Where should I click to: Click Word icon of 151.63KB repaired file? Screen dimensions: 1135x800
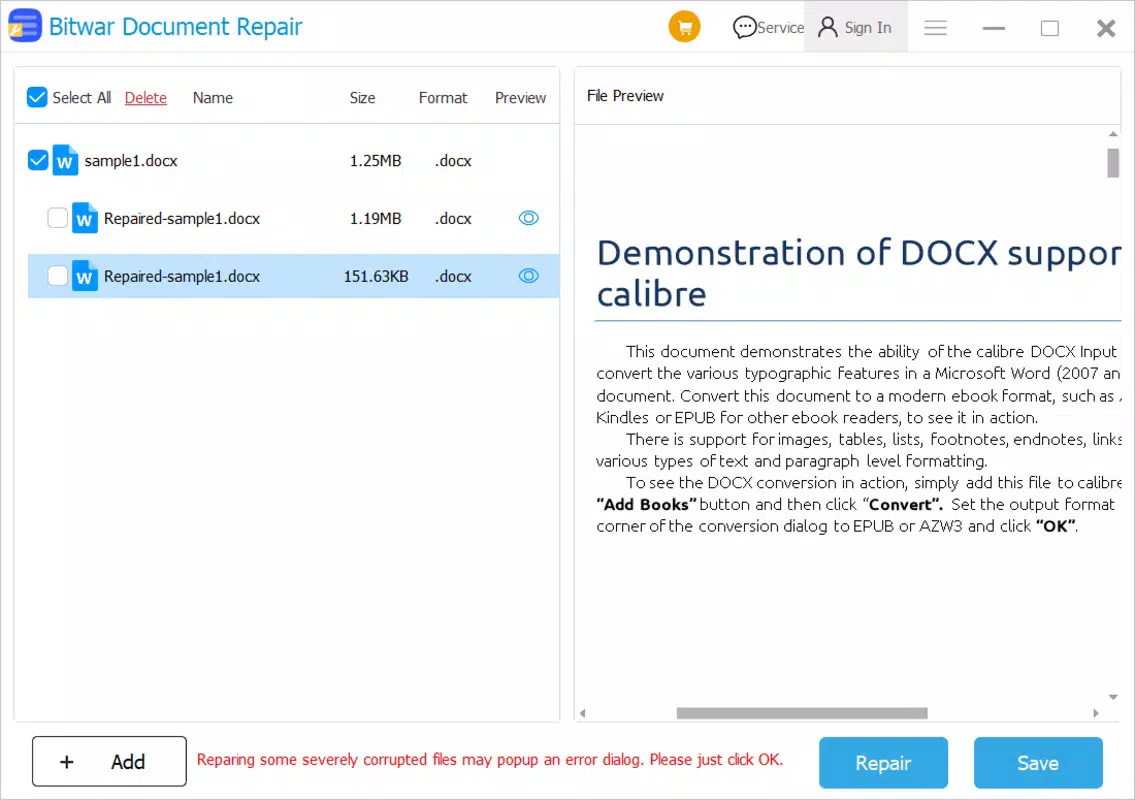[85, 276]
